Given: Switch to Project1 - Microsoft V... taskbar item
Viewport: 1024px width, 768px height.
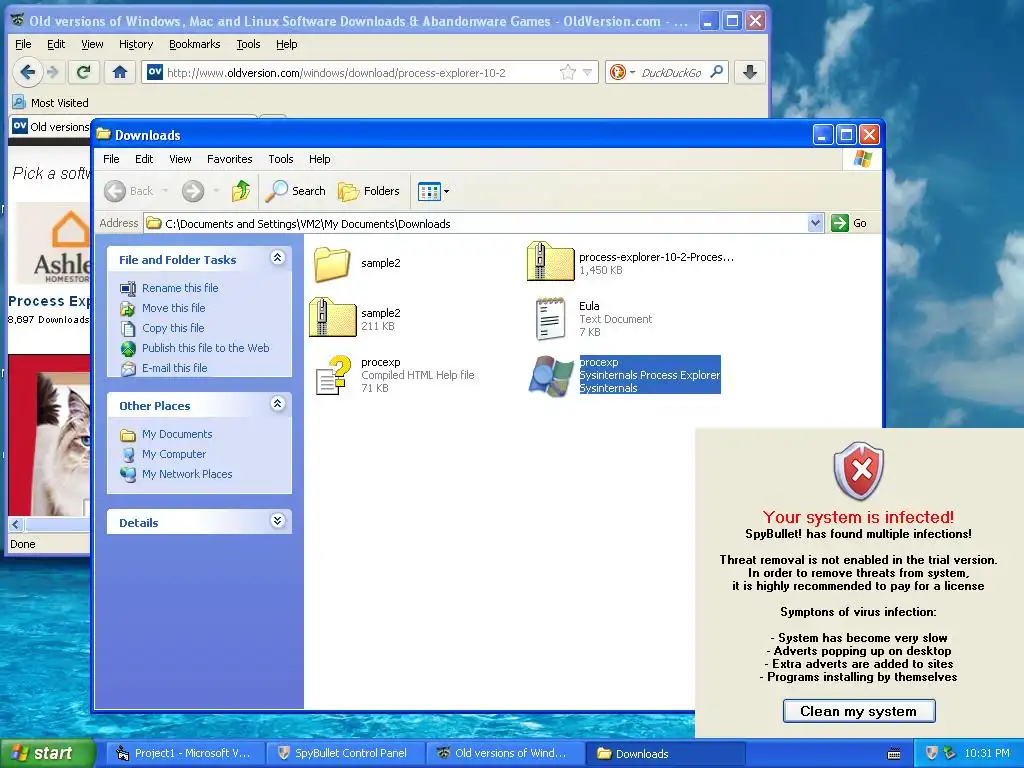Looking at the screenshot, I should pos(184,753).
